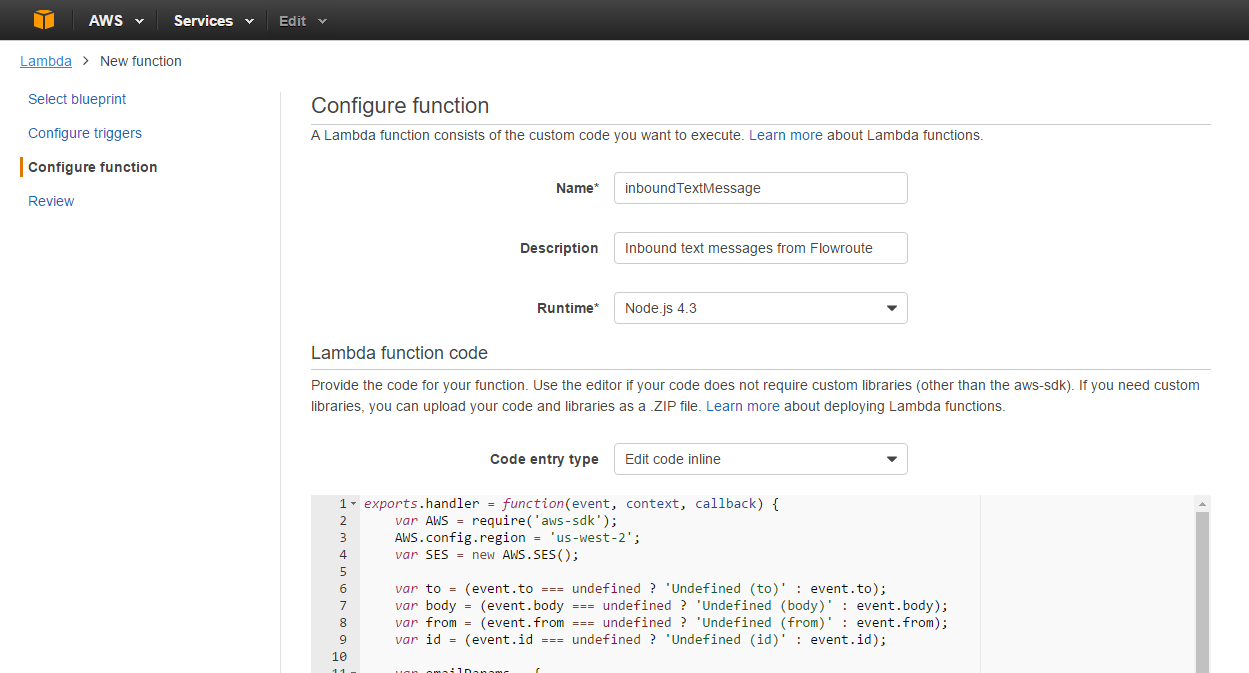Viewport: 1249px width, 673px height.
Task: Click the 'Lambda function code' heading
Action: coord(399,353)
